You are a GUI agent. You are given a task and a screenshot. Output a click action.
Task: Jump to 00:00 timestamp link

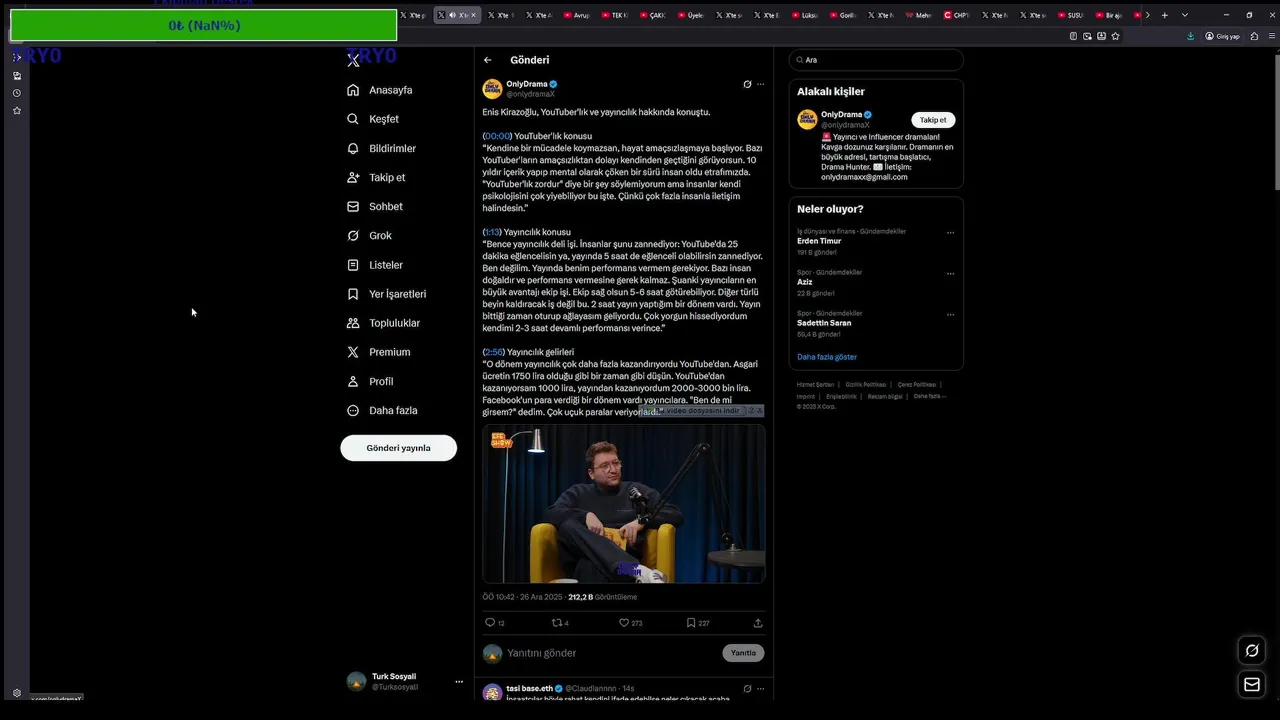pos(497,136)
